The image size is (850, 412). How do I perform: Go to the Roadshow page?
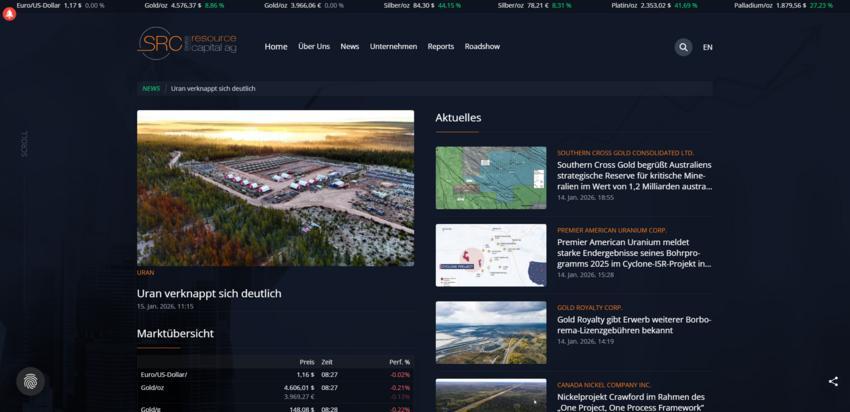pos(482,47)
